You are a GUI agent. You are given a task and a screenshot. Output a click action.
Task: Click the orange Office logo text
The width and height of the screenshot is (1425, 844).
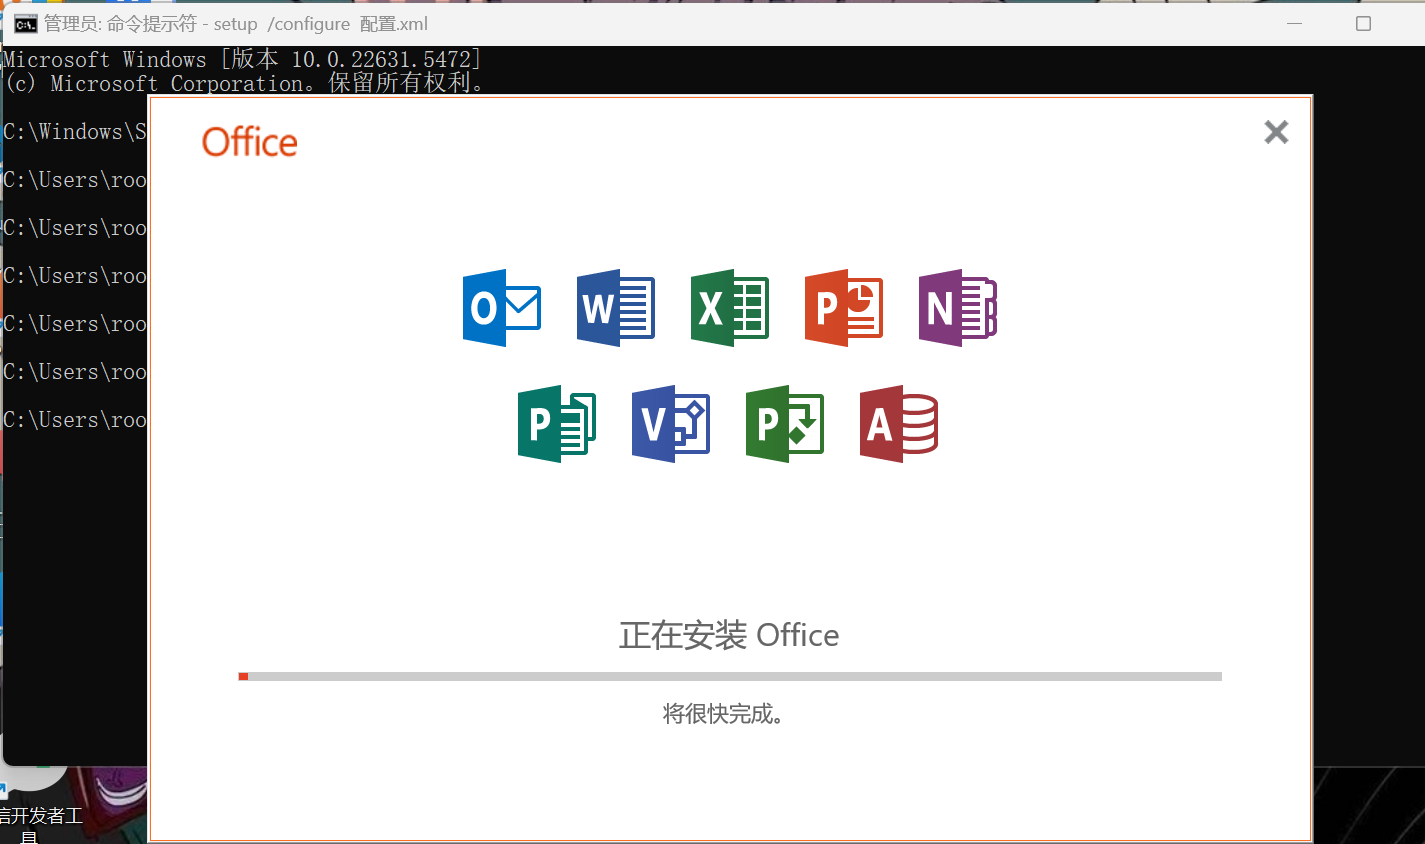(x=250, y=142)
